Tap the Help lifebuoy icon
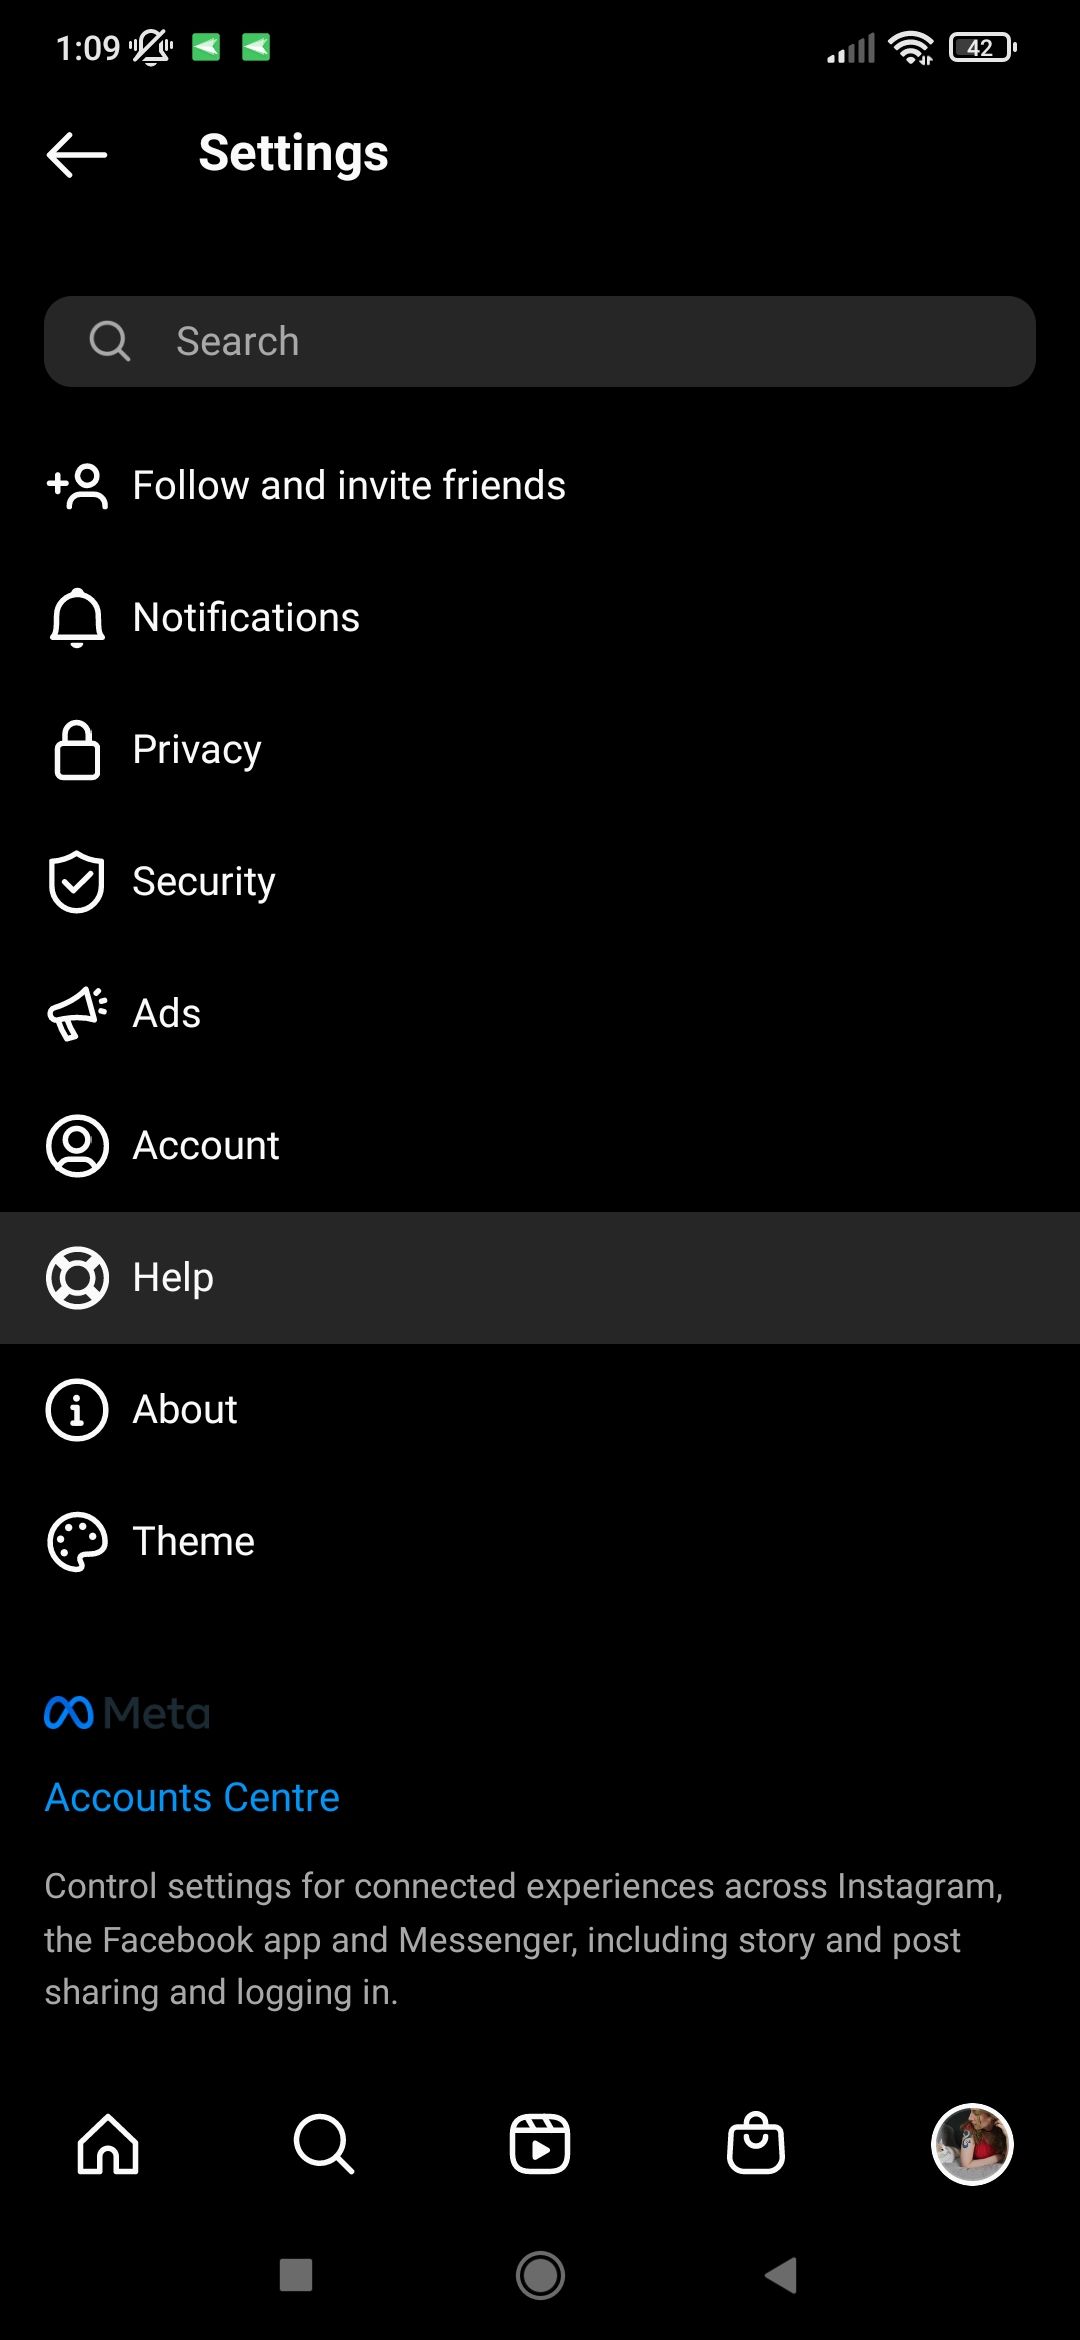The image size is (1080, 2340). pos(77,1278)
